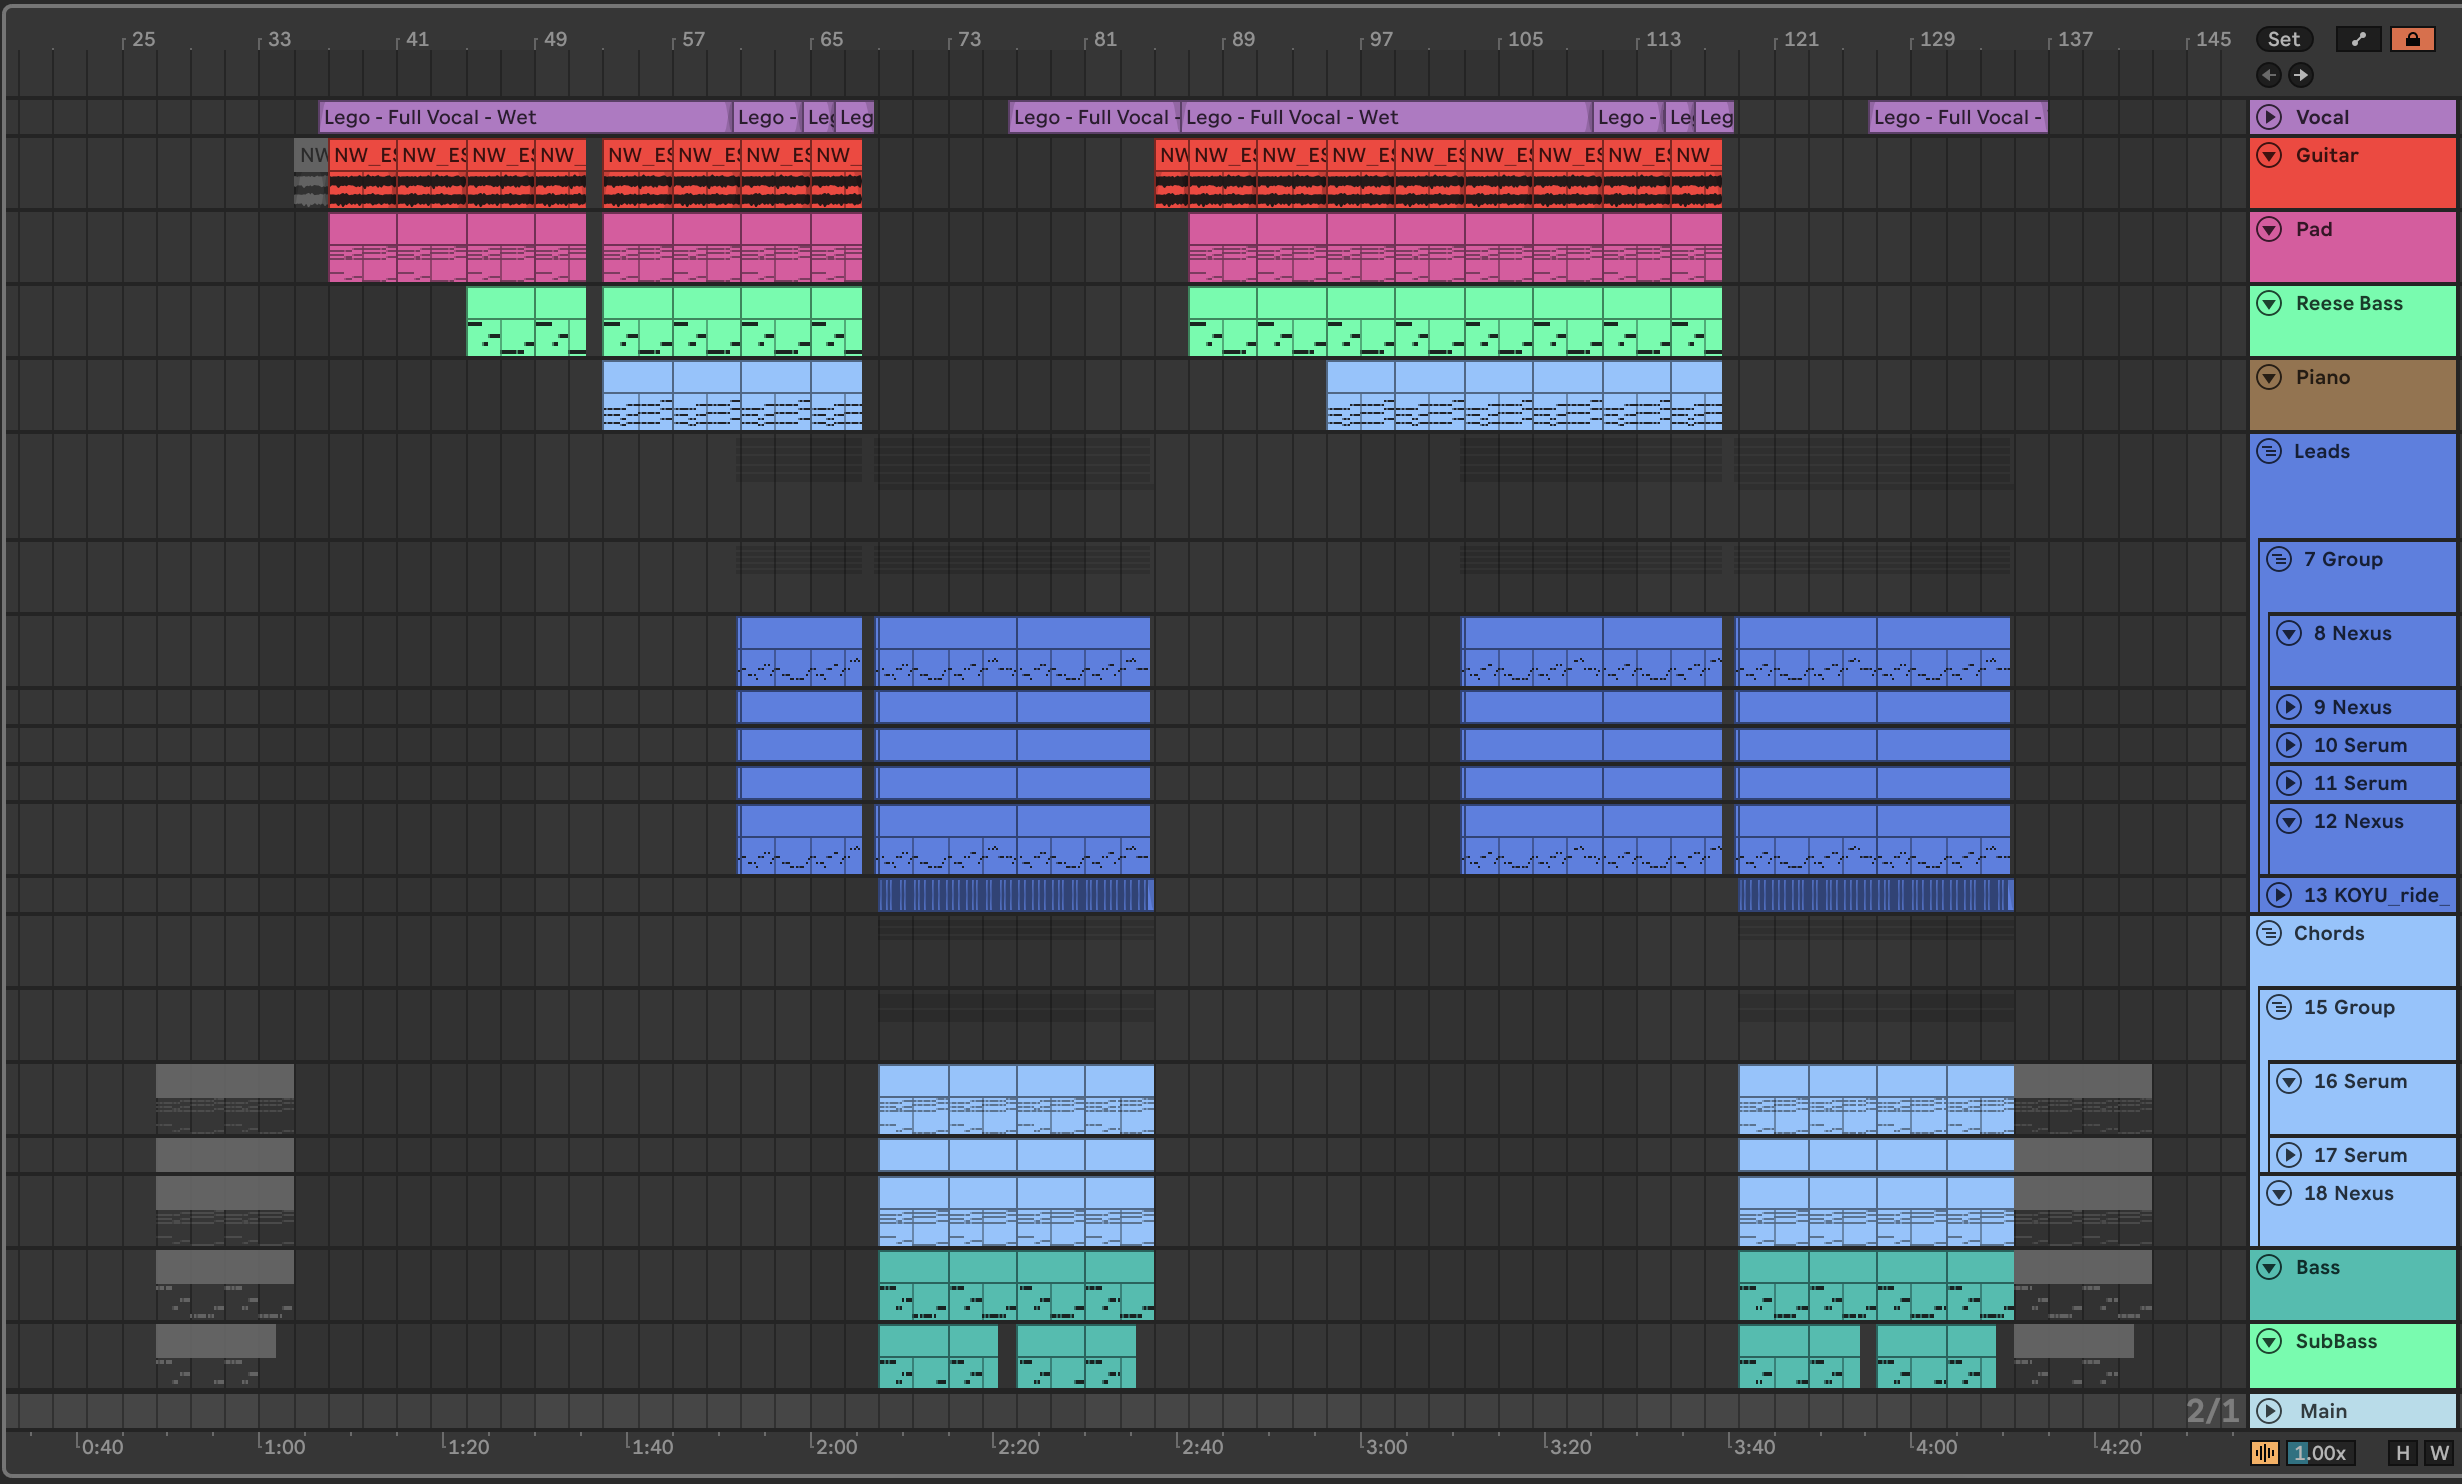
Task: Click the H optimize height button
Action: pos(2402,1453)
